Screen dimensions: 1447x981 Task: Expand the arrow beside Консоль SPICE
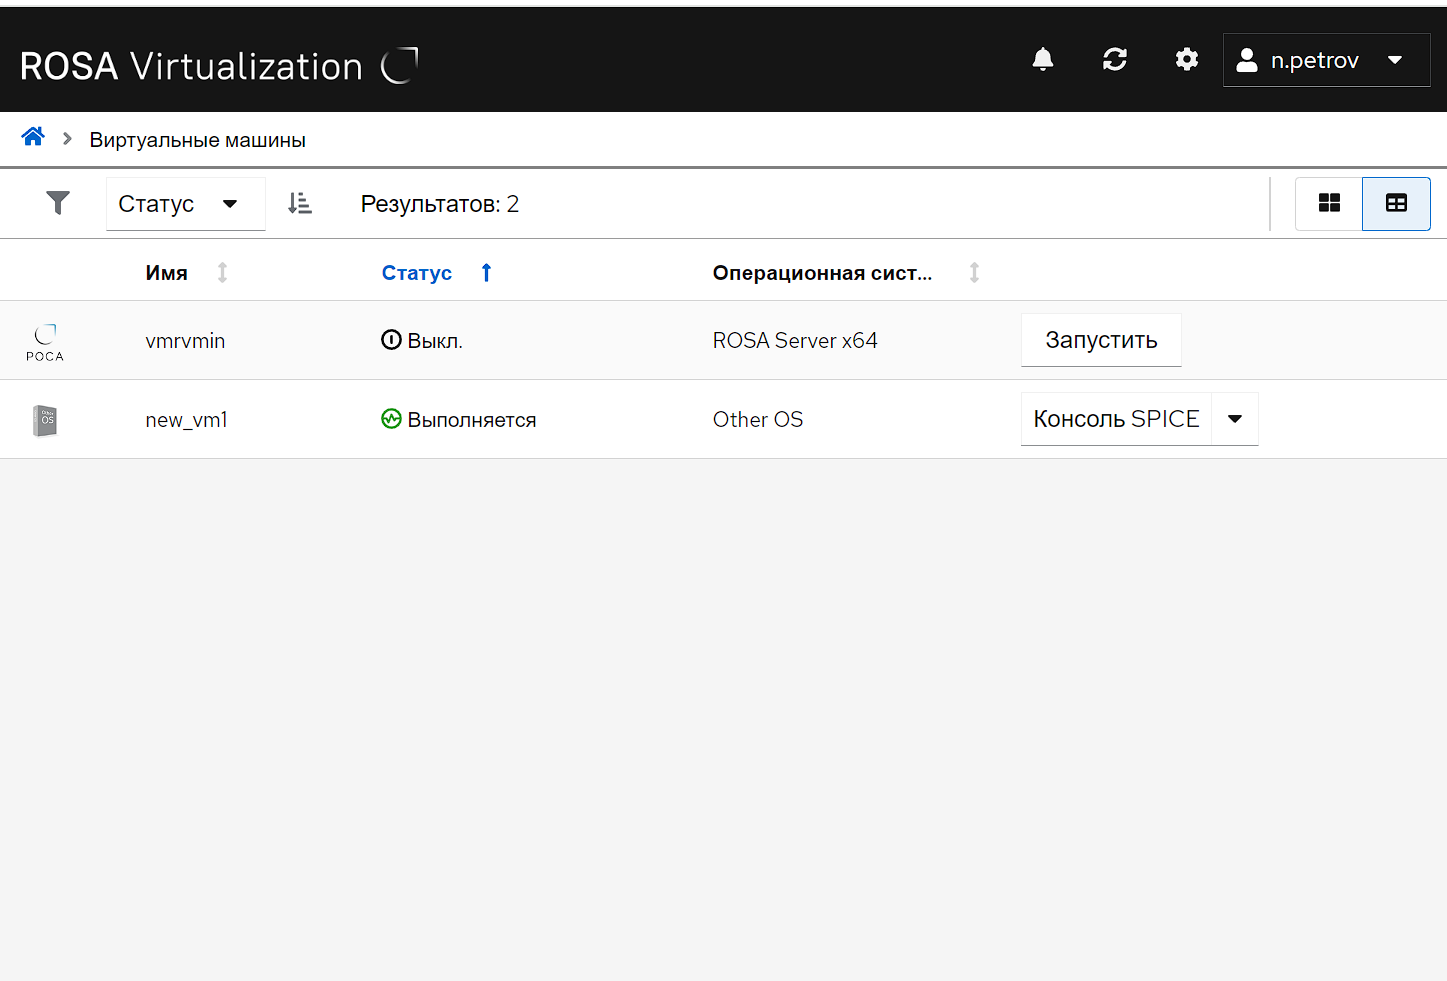tap(1235, 419)
